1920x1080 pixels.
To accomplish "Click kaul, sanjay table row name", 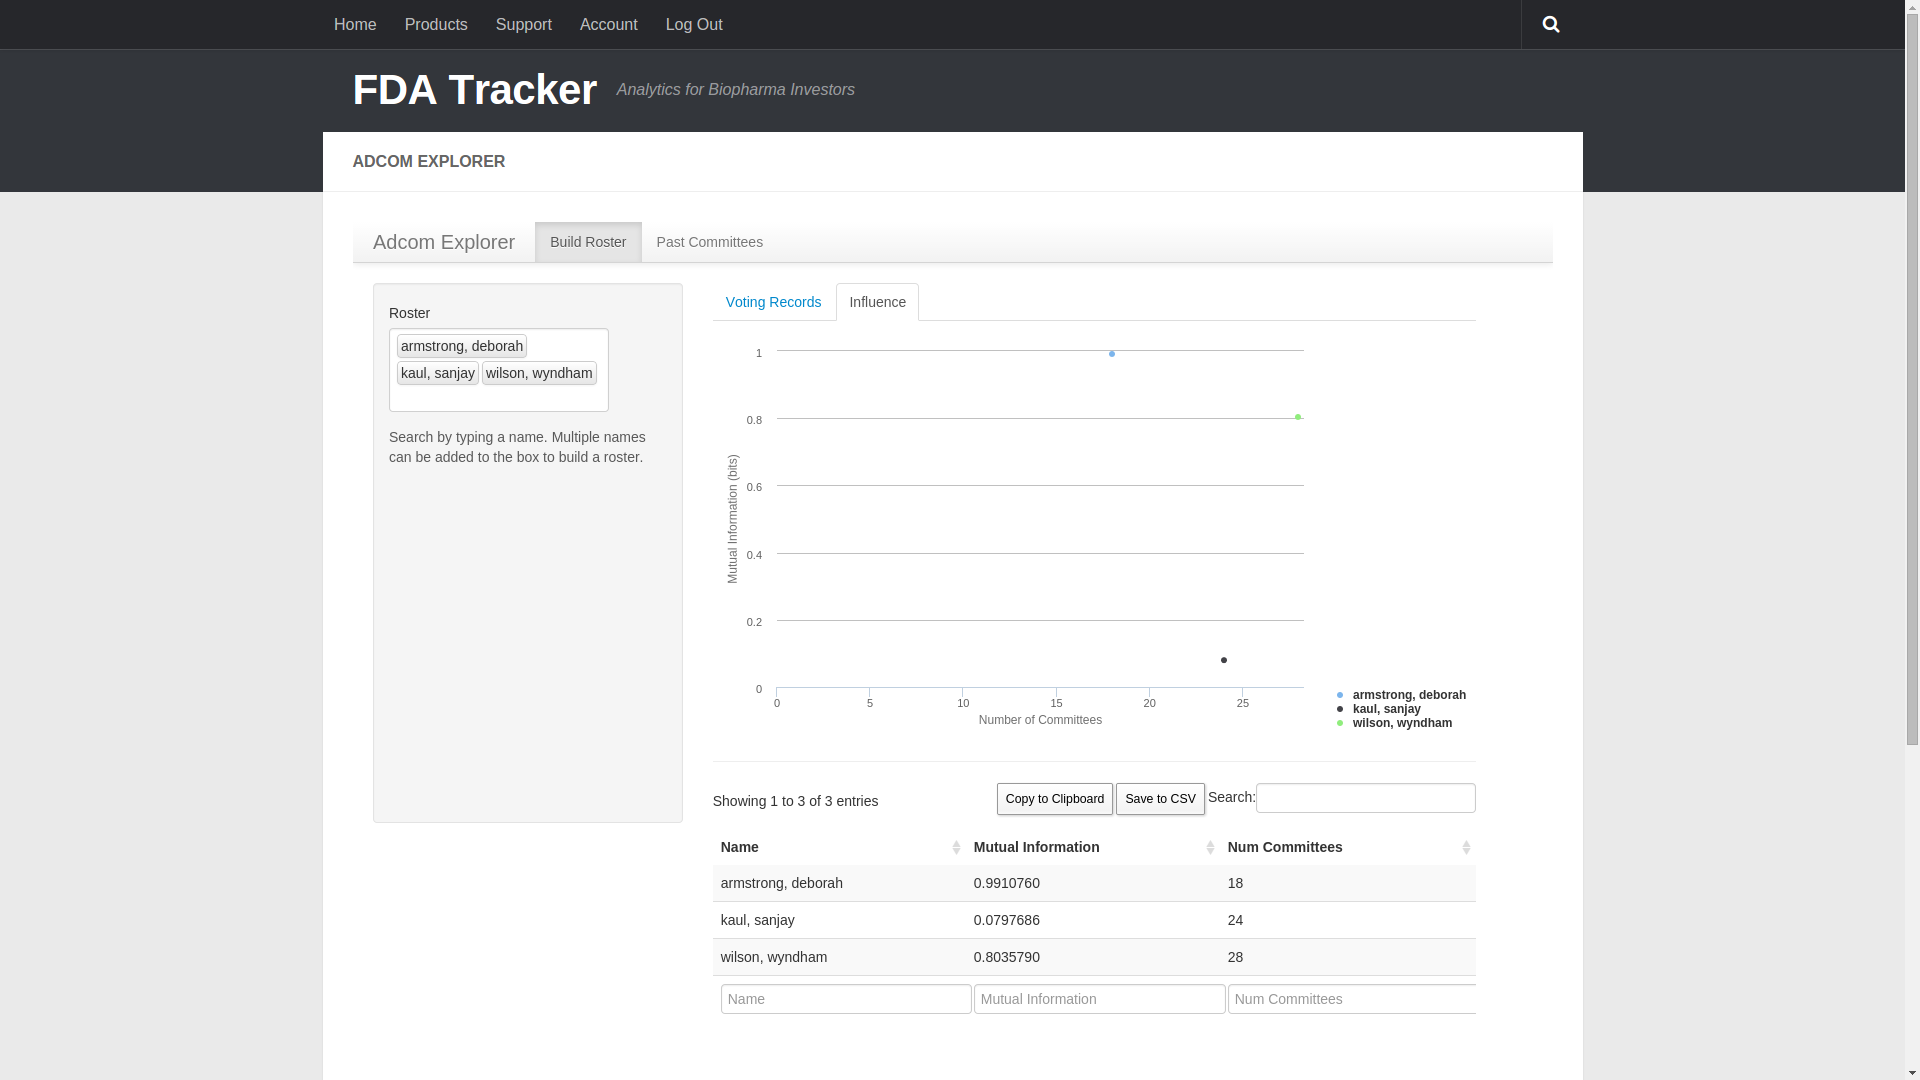I will [x=758, y=920].
